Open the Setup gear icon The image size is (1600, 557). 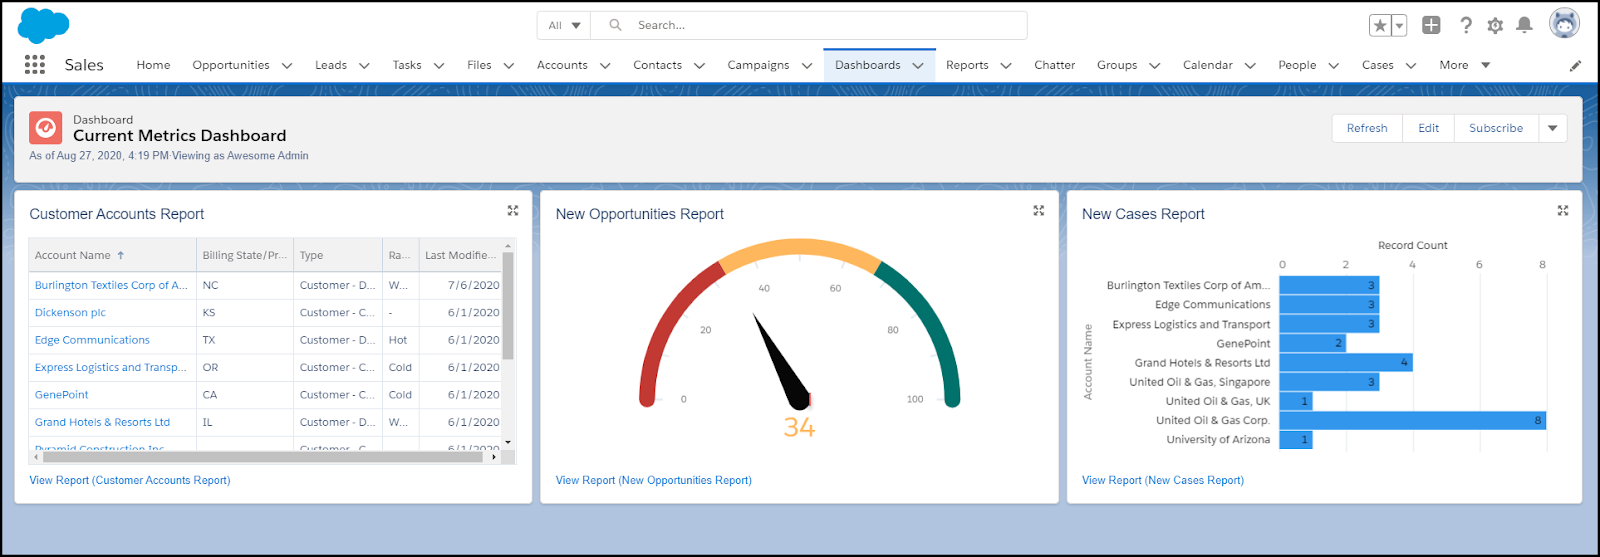[x=1495, y=26]
